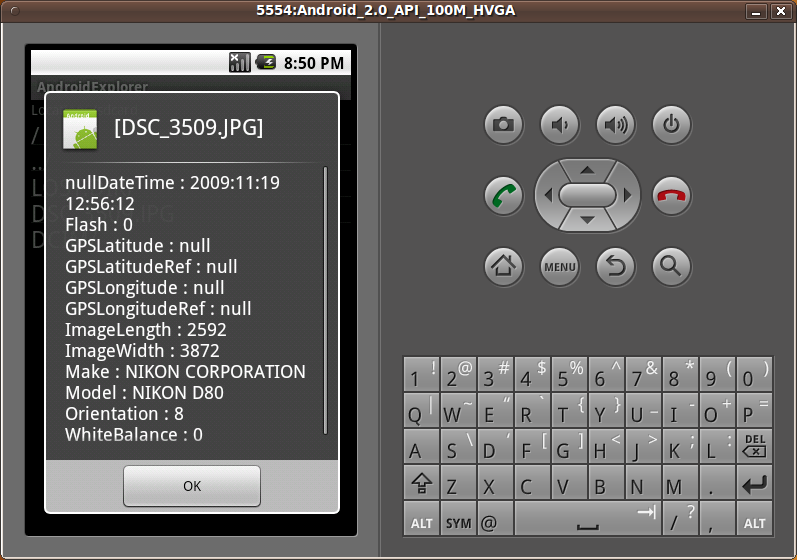Raise volume with the volume up button
This screenshot has height=560, width=797.
[616, 125]
